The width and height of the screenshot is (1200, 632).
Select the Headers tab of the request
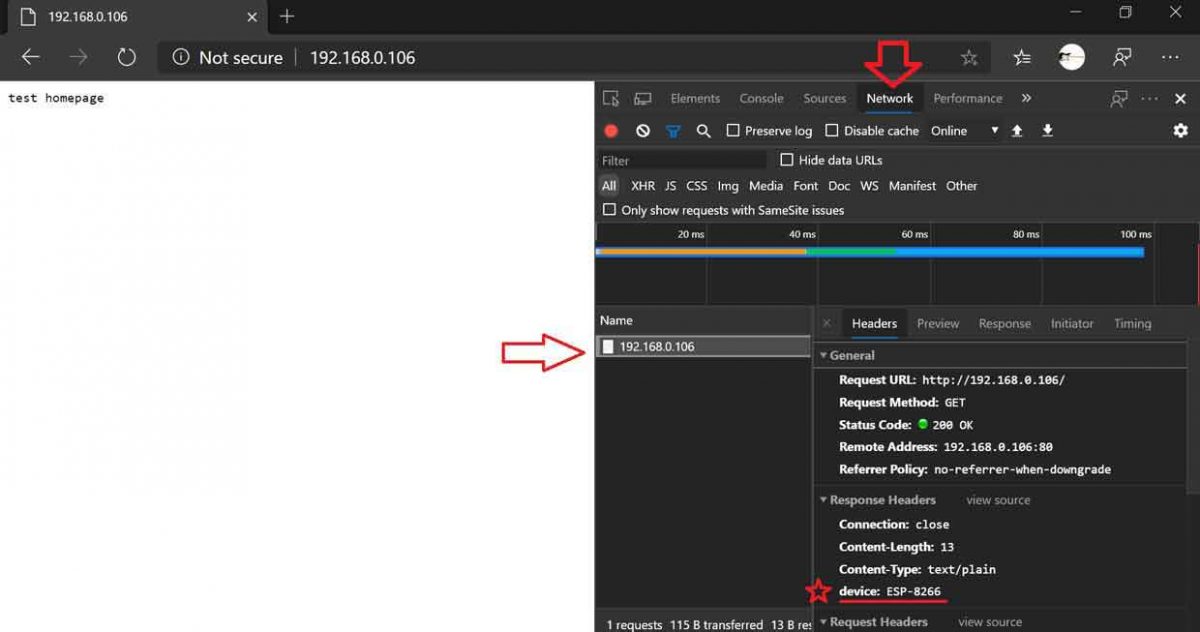[874, 324]
